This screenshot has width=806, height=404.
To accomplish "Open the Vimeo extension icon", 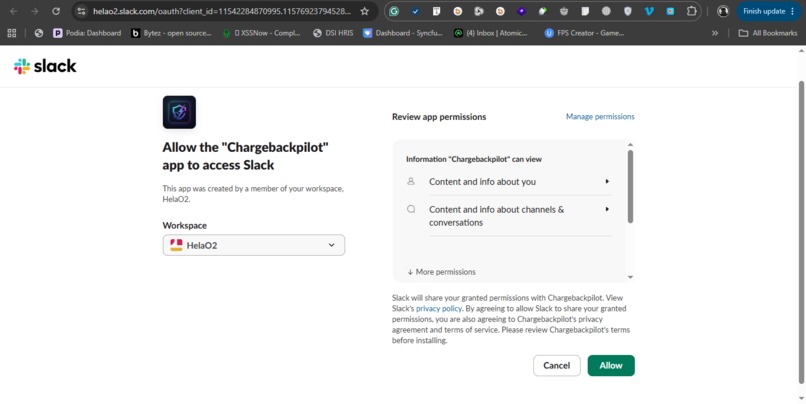I will pyautogui.click(x=649, y=11).
